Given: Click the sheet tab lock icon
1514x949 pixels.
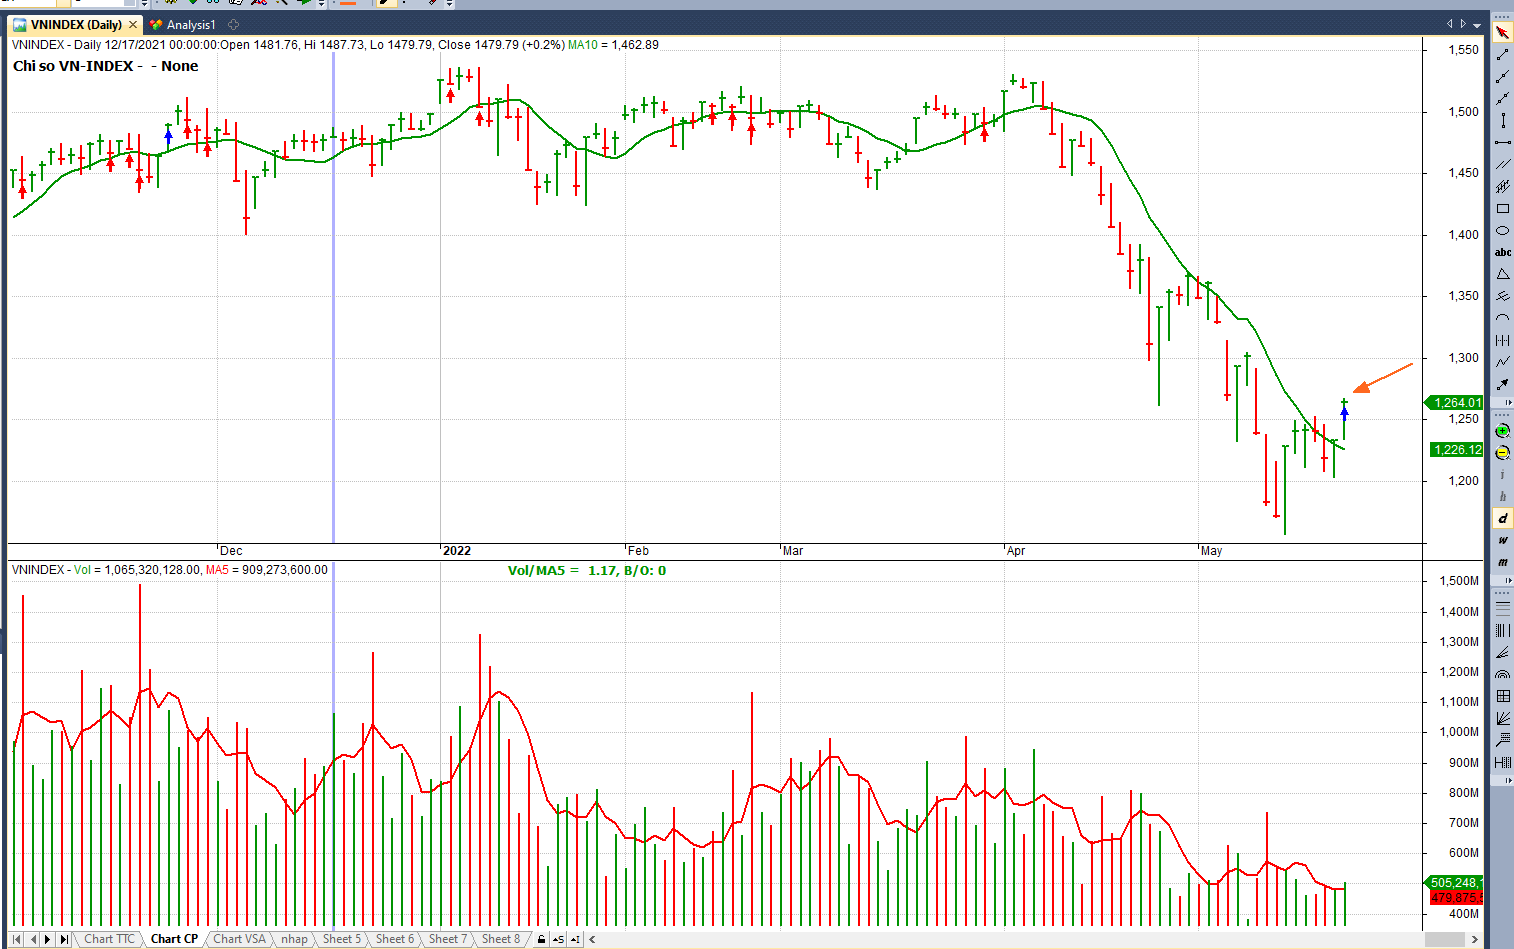Looking at the screenshot, I should pos(541,940).
